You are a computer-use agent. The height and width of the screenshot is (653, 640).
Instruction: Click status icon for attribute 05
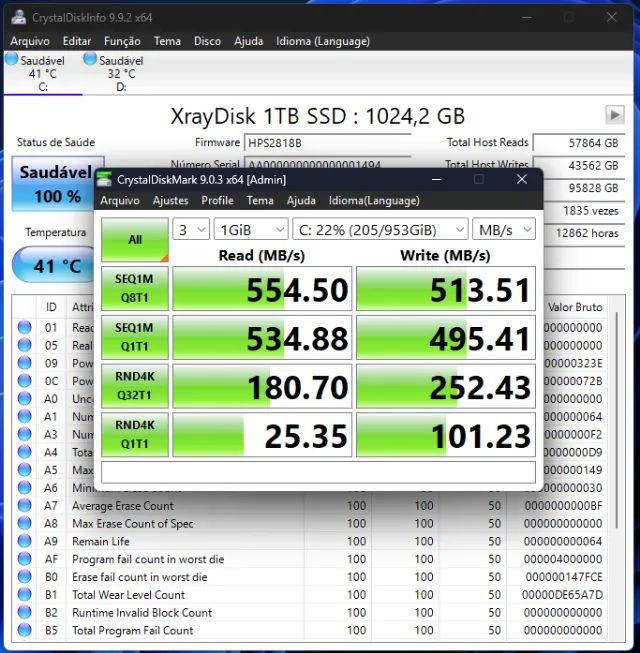[25, 345]
